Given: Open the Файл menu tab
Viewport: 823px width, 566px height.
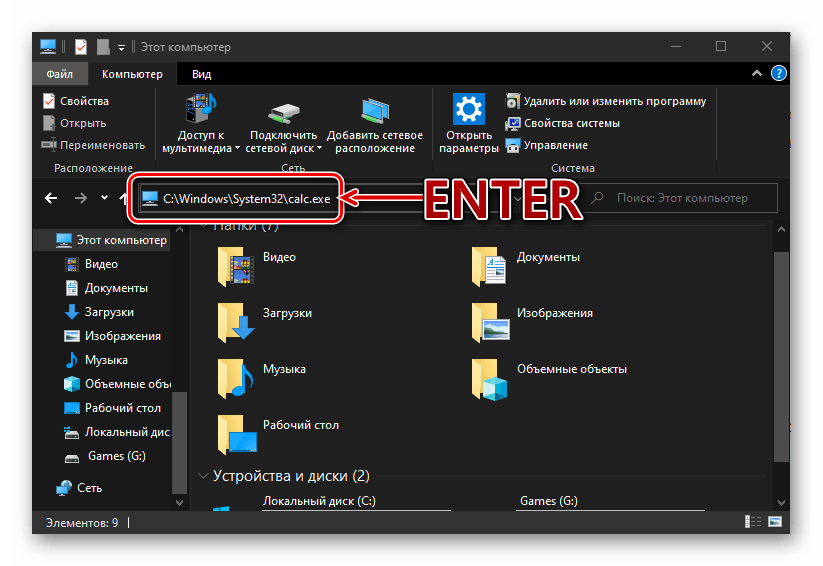Looking at the screenshot, I should coord(60,74).
